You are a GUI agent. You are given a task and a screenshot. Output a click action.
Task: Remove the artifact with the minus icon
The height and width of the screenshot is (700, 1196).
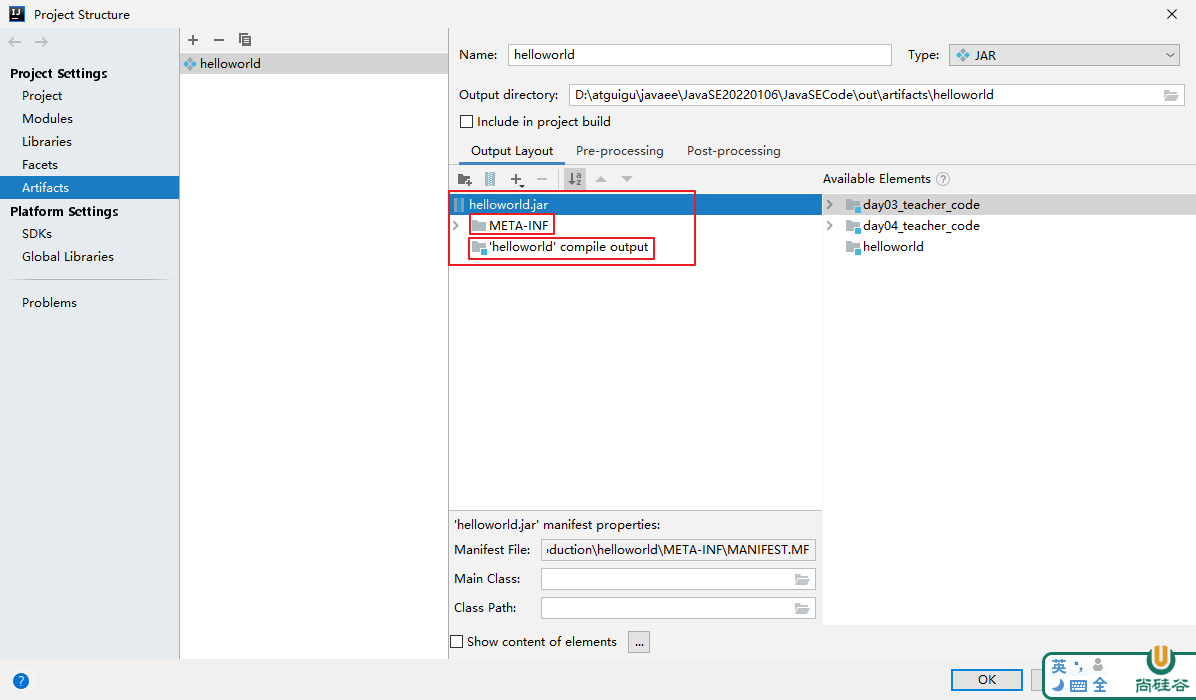pos(219,40)
